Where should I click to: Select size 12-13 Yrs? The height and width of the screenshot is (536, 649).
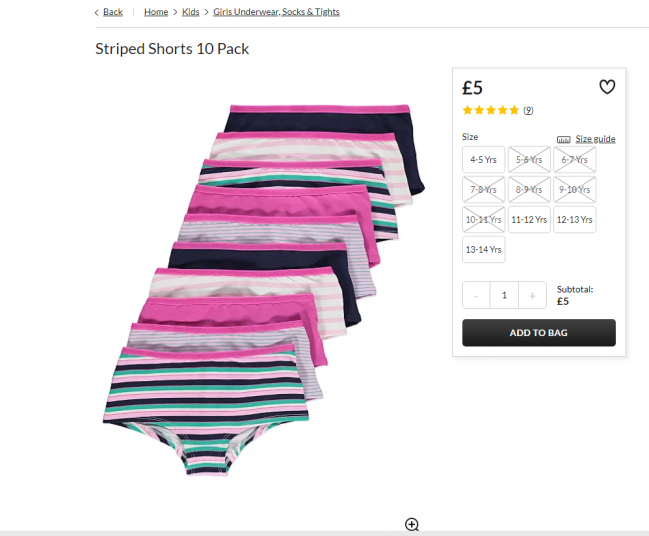coord(574,219)
